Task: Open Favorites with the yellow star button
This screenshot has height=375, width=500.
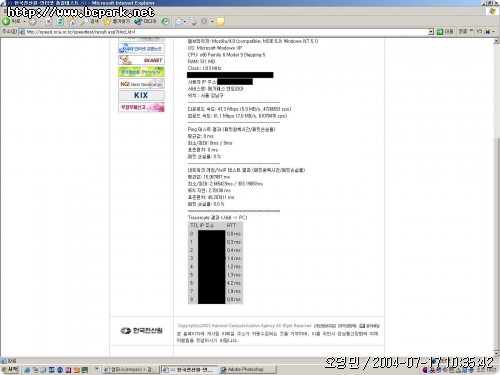Action: coord(116,22)
